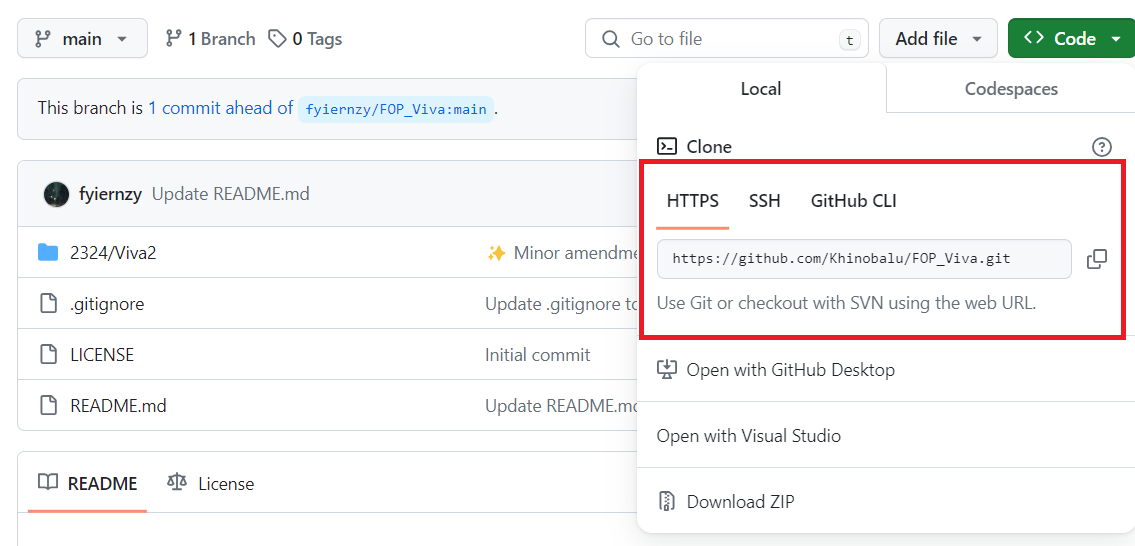This screenshot has width=1135, height=546.
Task: Click the clone URL text field
Action: [864, 259]
